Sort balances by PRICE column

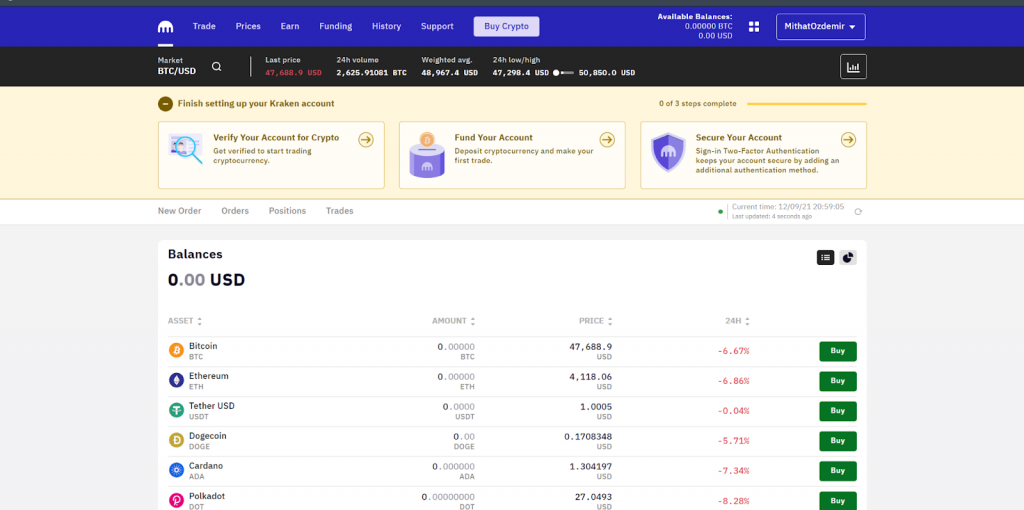(596, 321)
